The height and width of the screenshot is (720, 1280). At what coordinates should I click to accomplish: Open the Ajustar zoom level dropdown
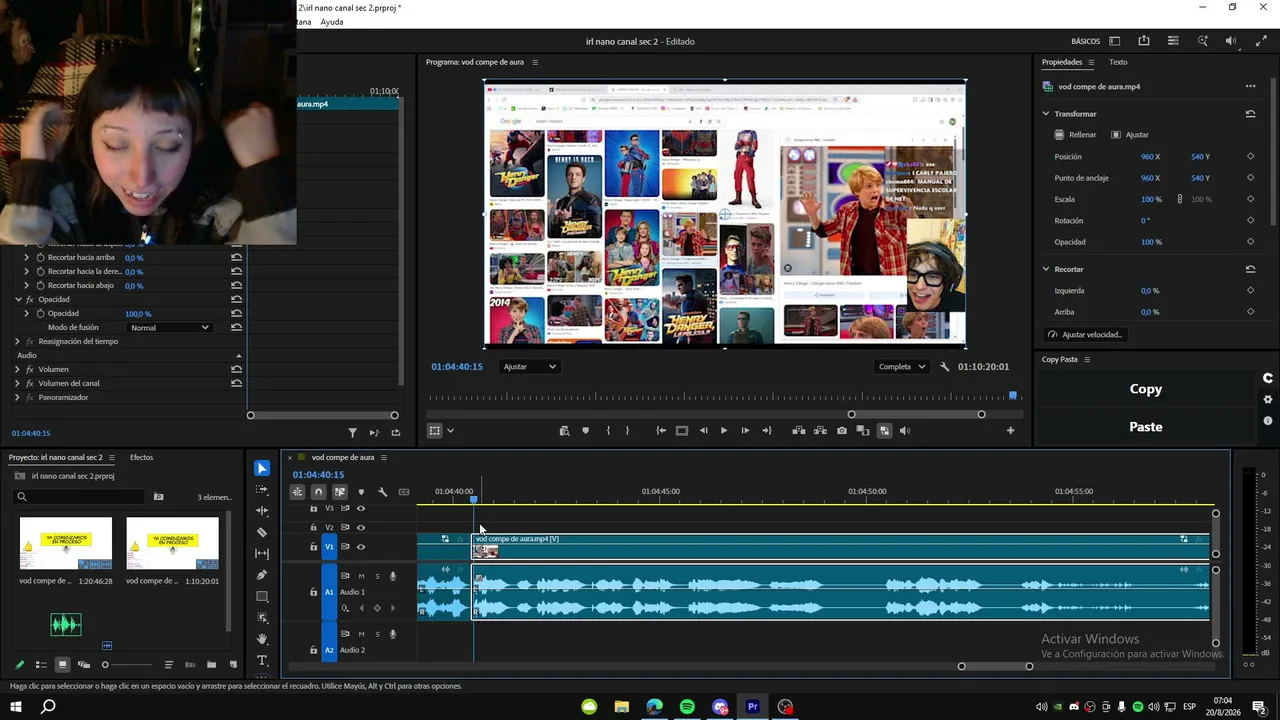coord(529,367)
